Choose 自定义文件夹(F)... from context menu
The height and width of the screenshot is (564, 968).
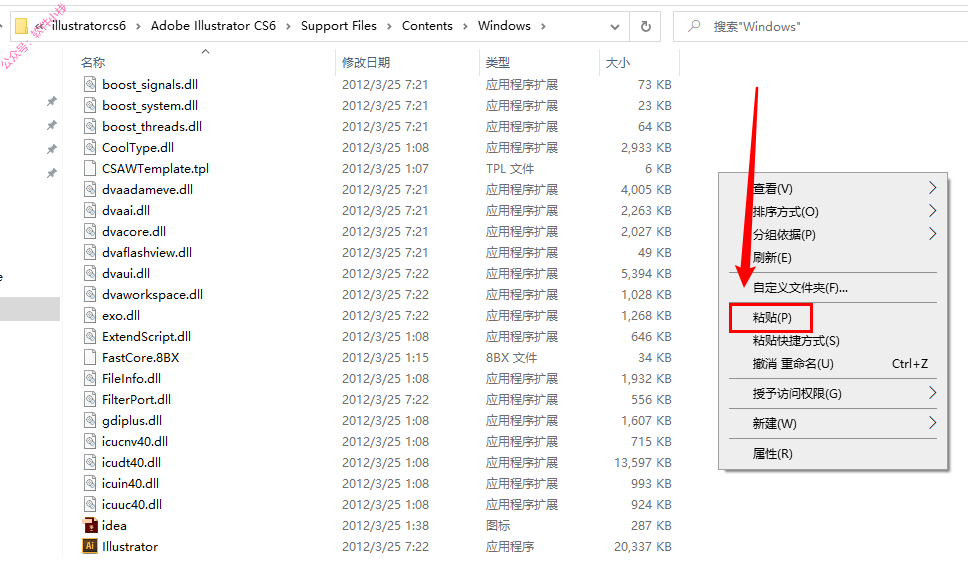tap(833, 288)
